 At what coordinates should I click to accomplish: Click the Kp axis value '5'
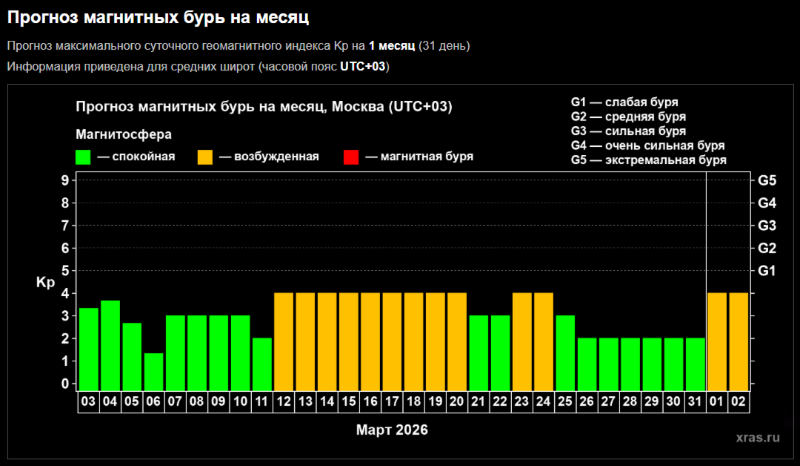(65, 271)
